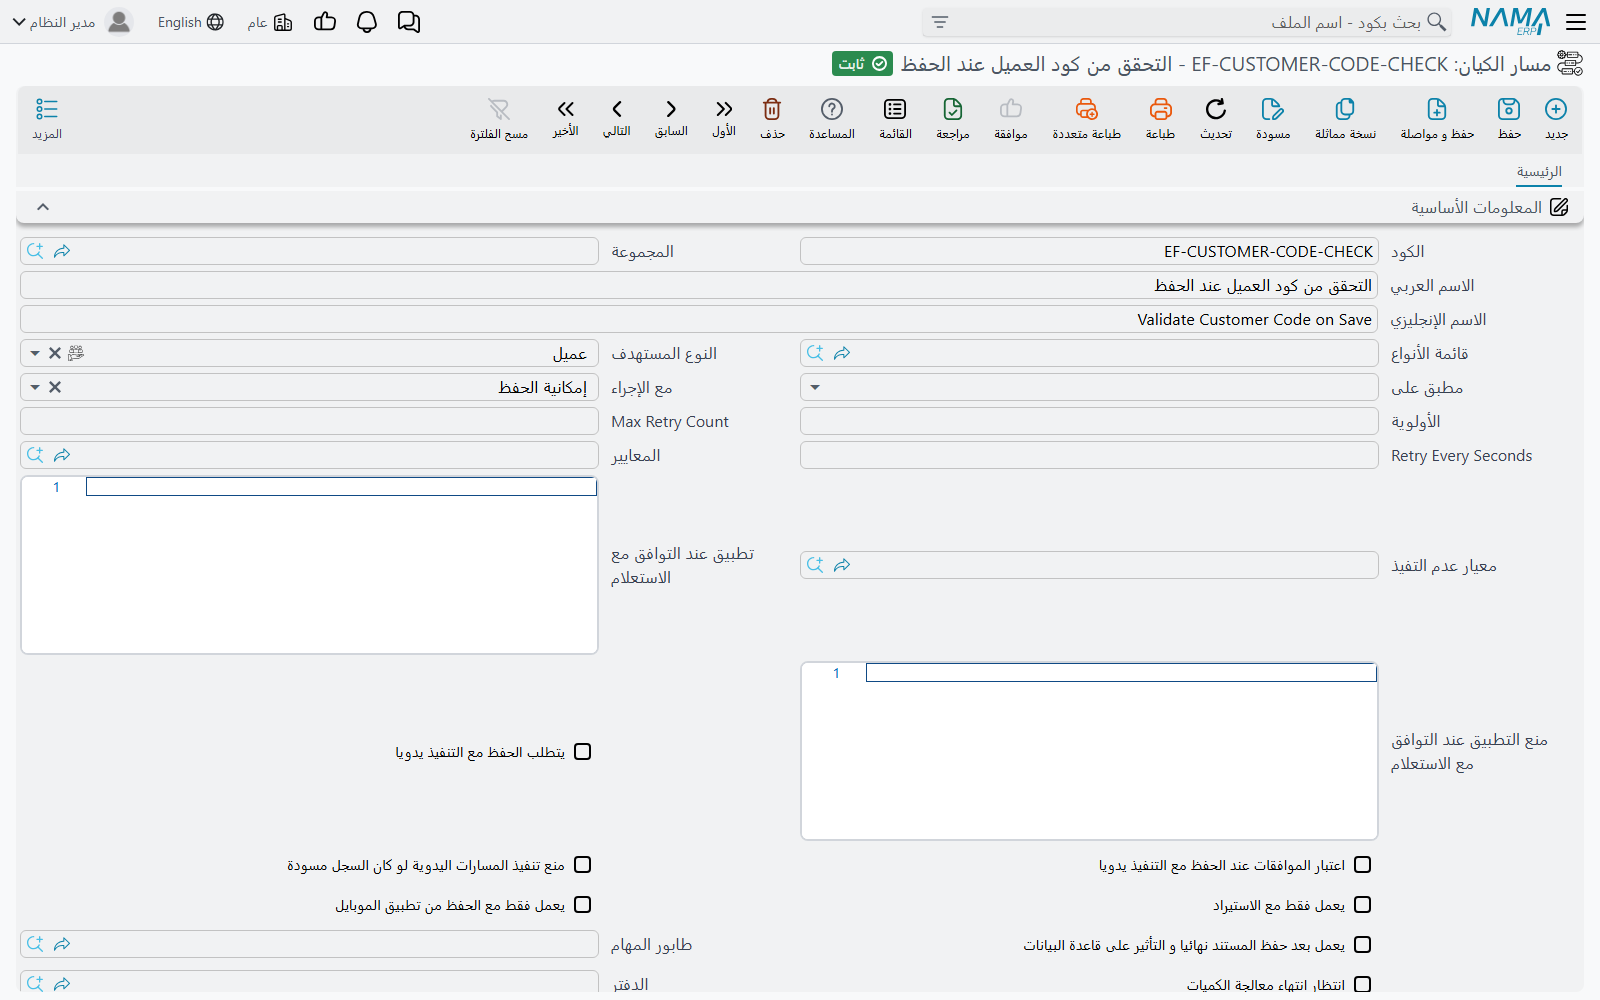Select the الرئيسية tab
Screen dimensions: 1600x1000
(x=1539, y=172)
